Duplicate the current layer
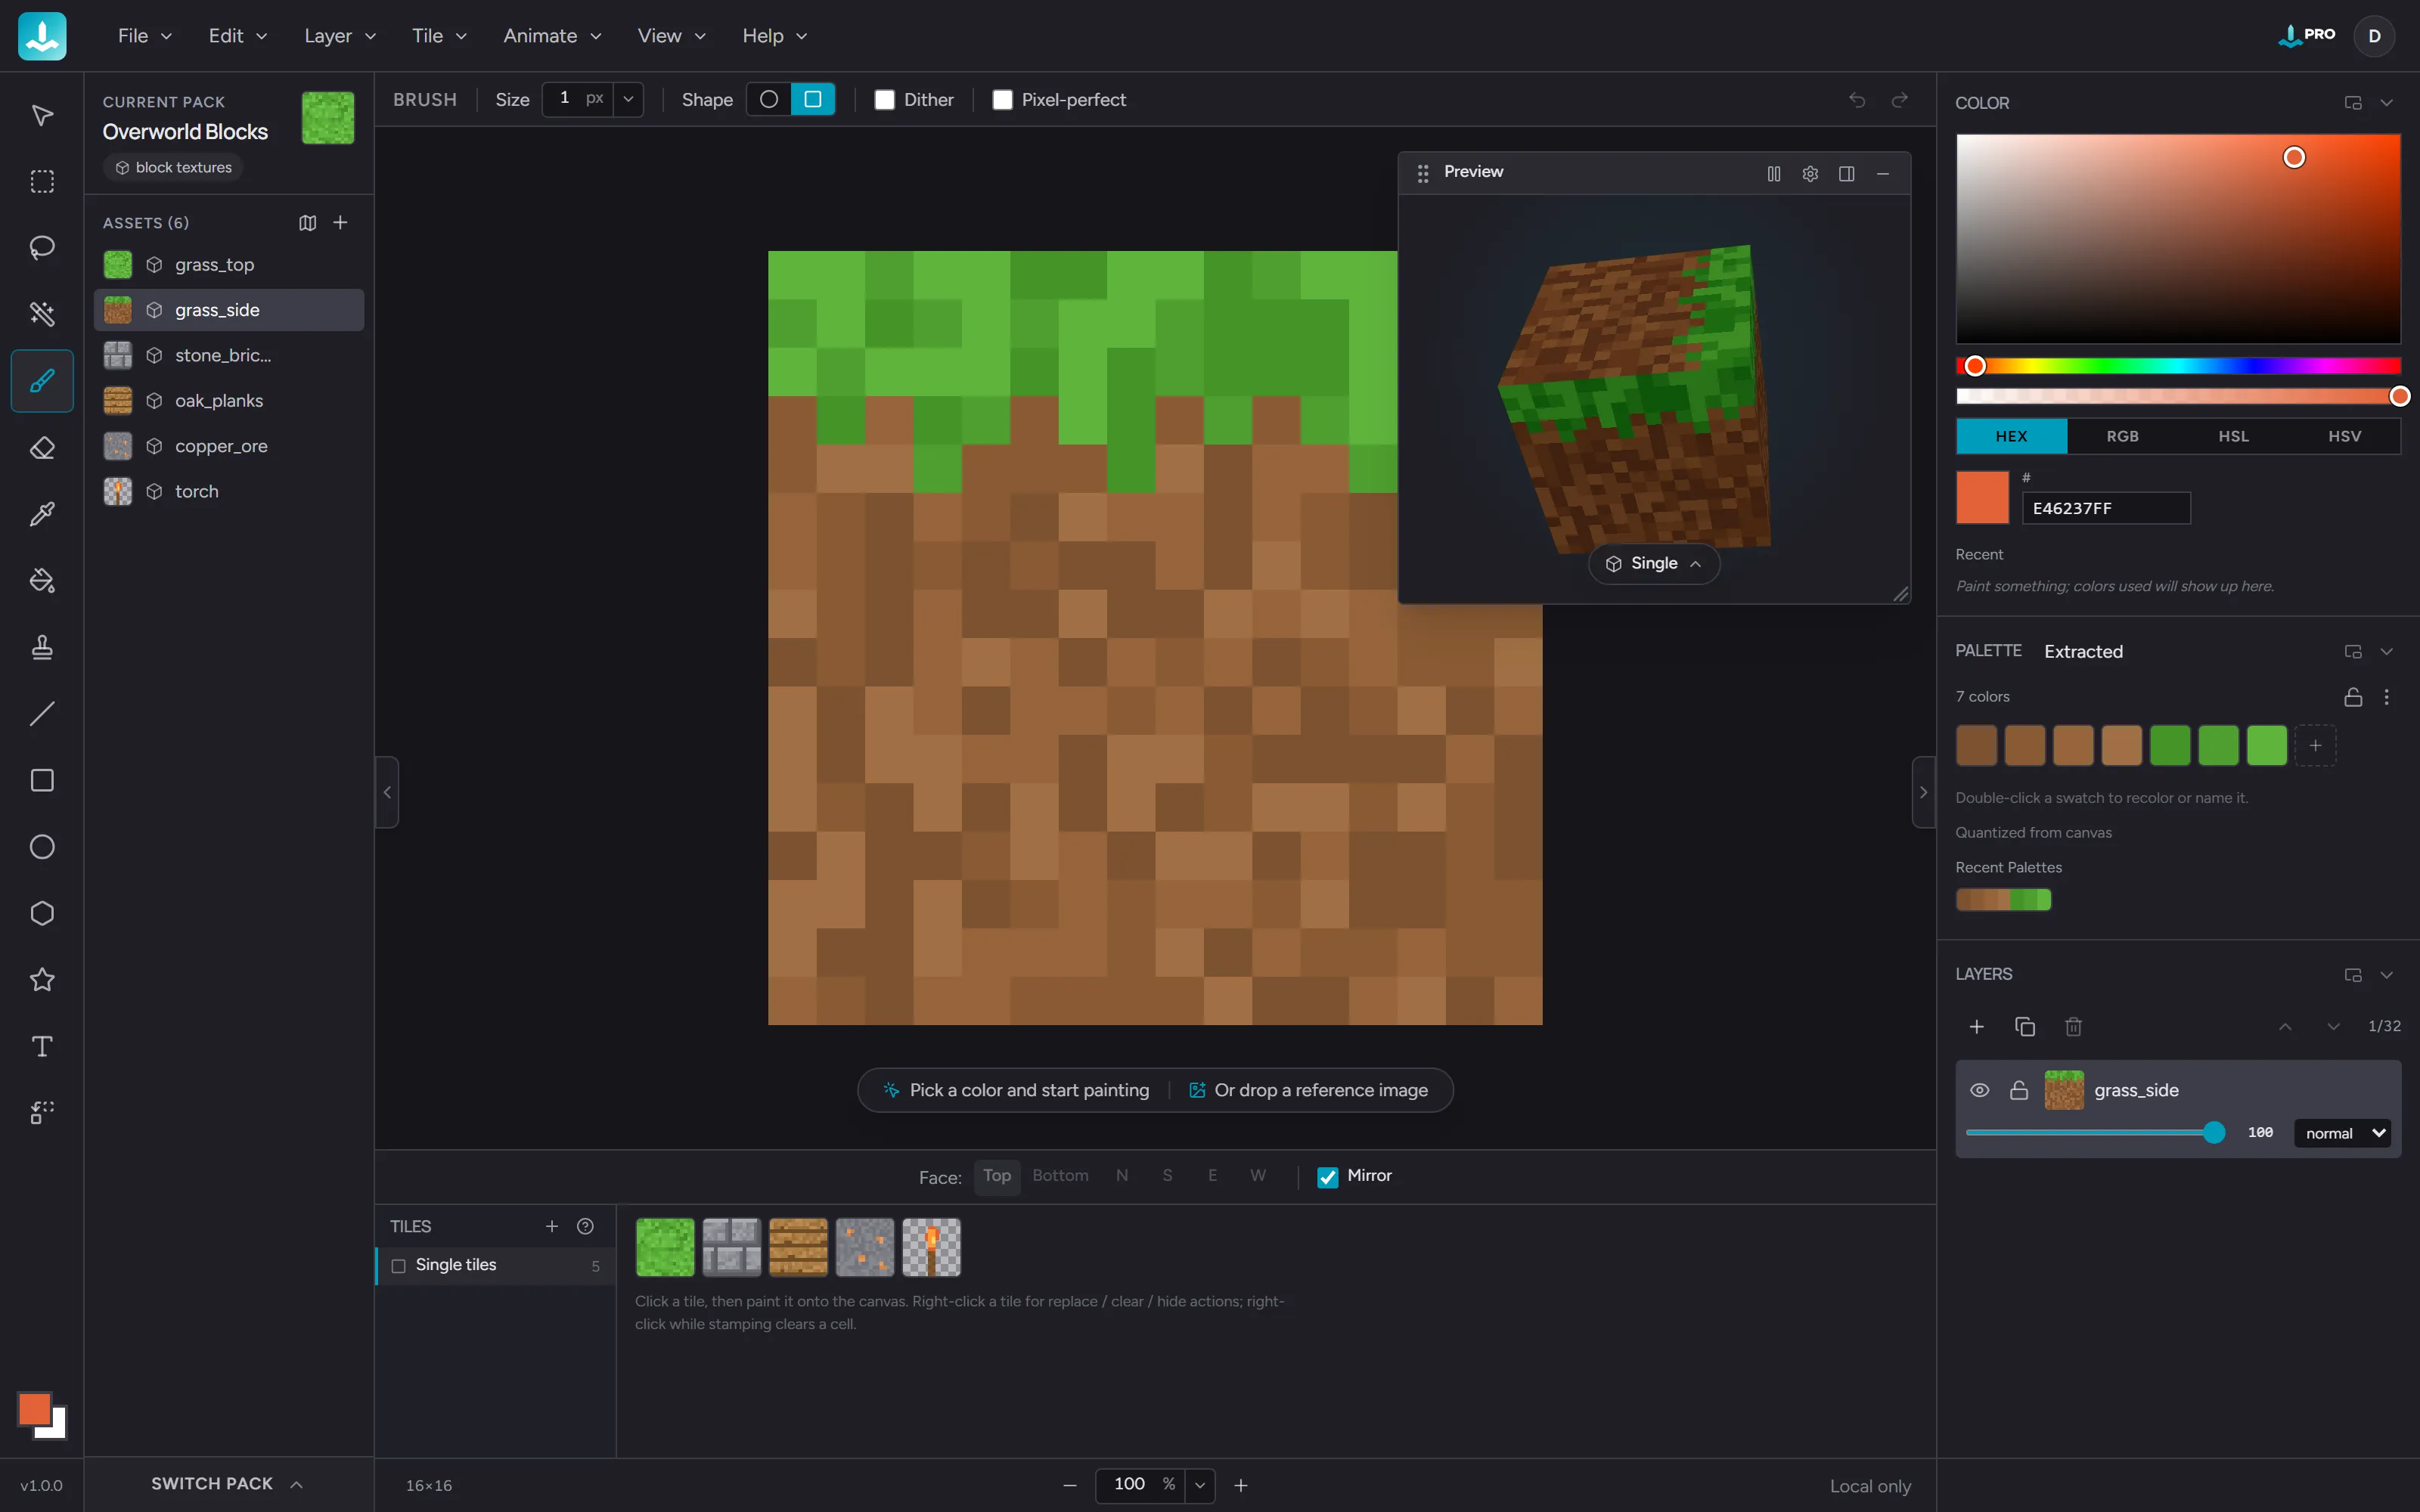The width and height of the screenshot is (2420, 1512). coord(2025,1027)
